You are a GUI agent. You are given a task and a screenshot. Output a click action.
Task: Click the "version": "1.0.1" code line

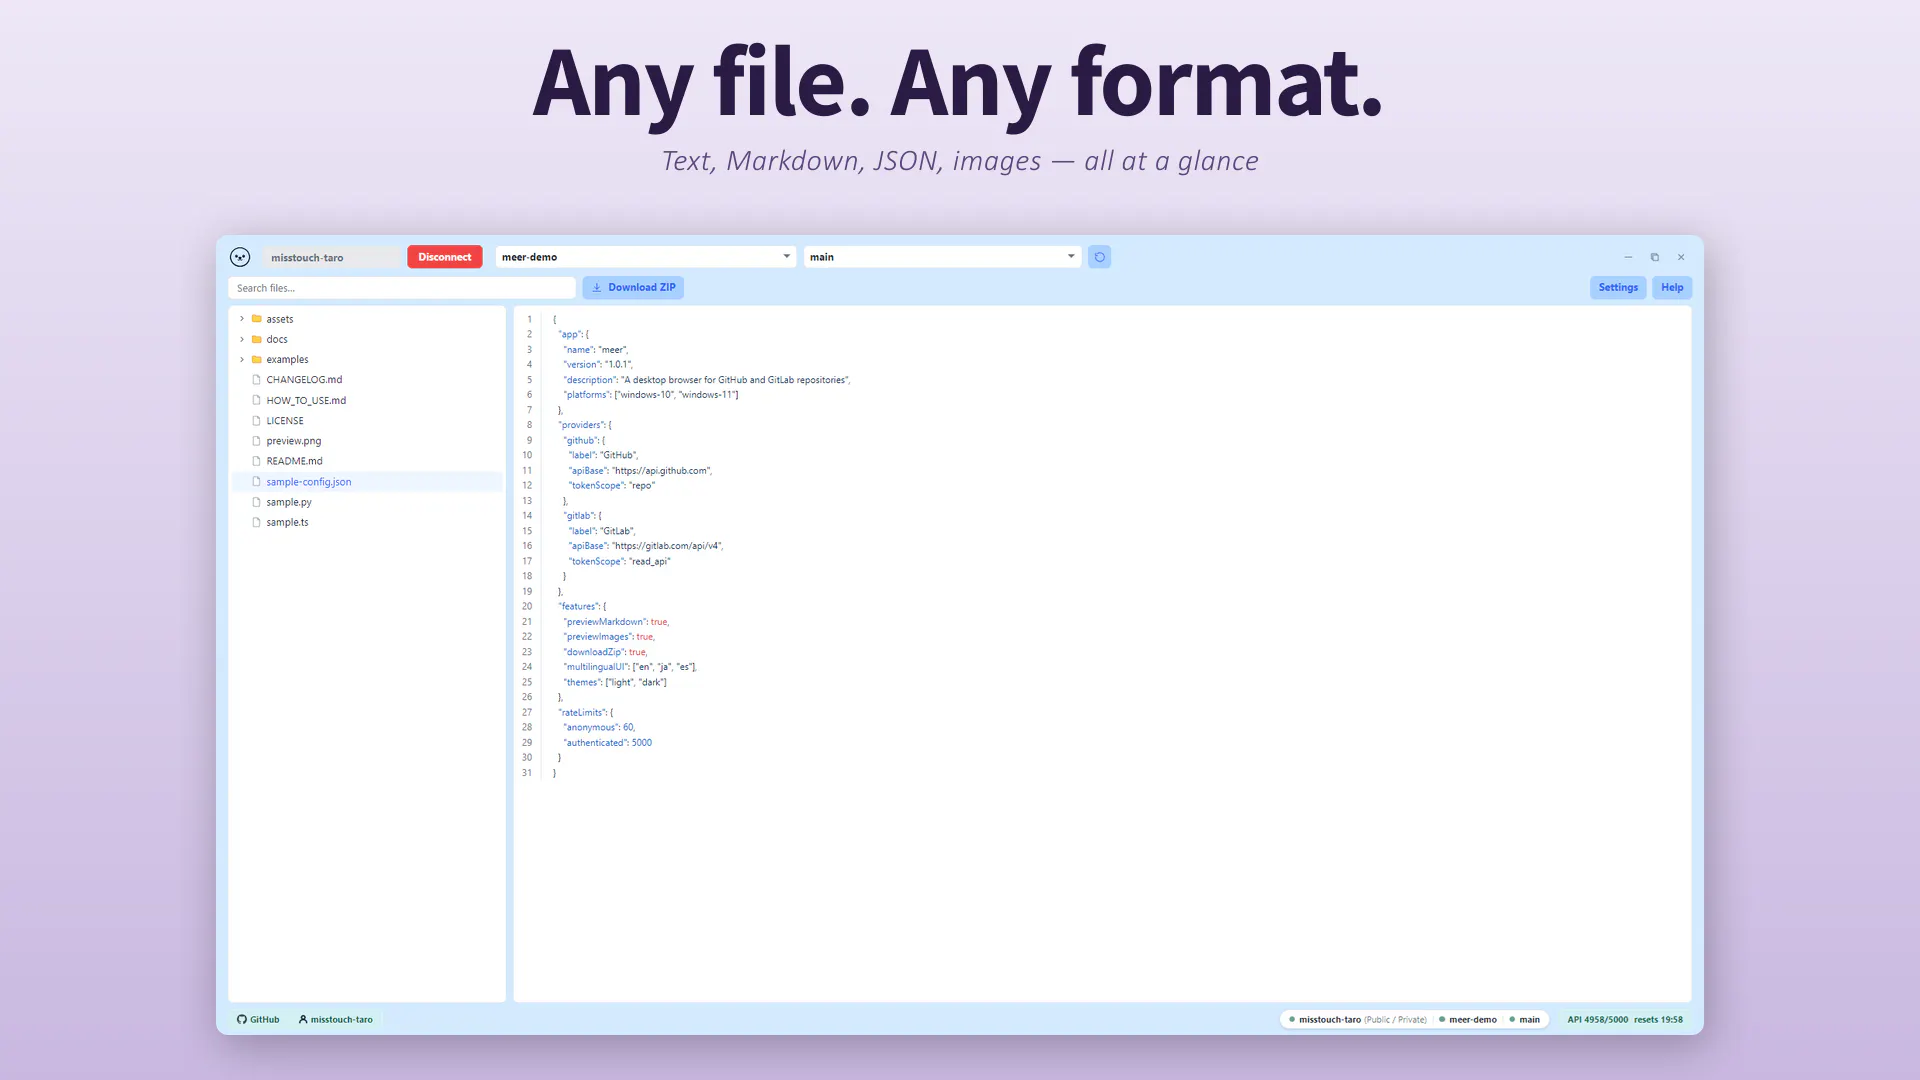click(x=598, y=365)
